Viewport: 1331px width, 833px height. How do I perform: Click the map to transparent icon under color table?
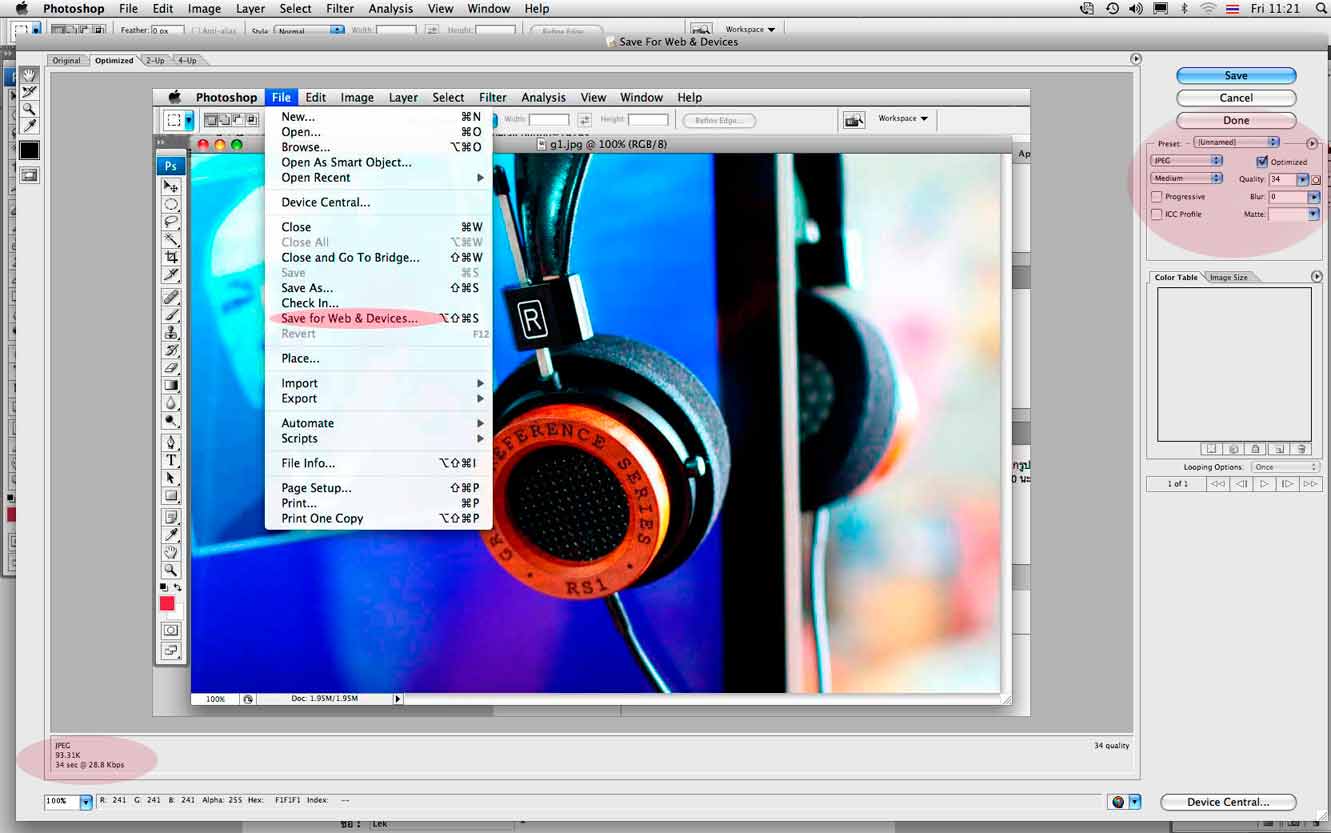[1210, 449]
